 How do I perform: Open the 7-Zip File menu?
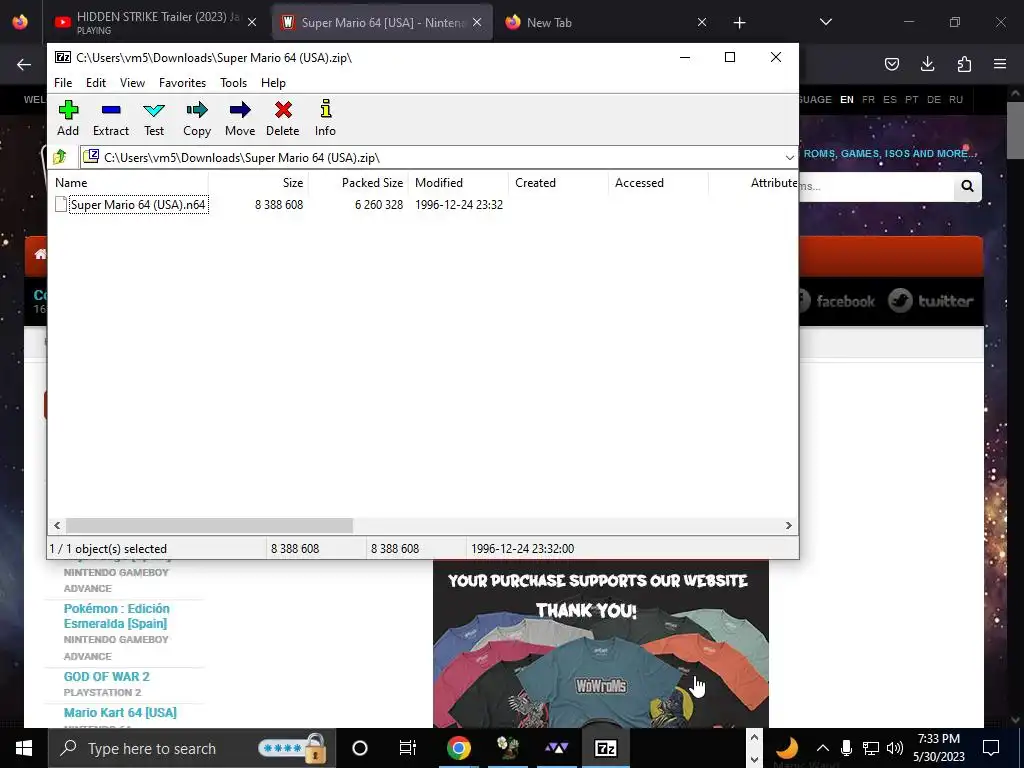tap(63, 83)
